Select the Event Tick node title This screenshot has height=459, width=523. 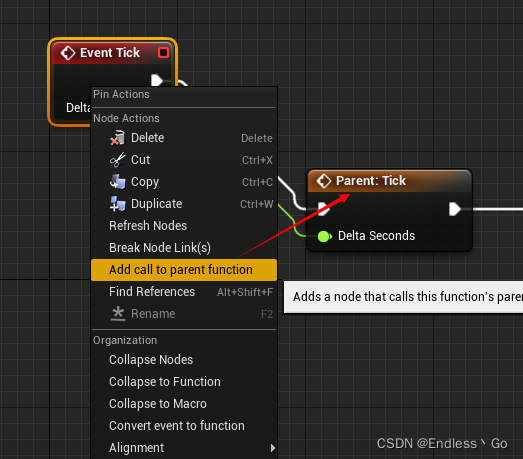coord(110,53)
